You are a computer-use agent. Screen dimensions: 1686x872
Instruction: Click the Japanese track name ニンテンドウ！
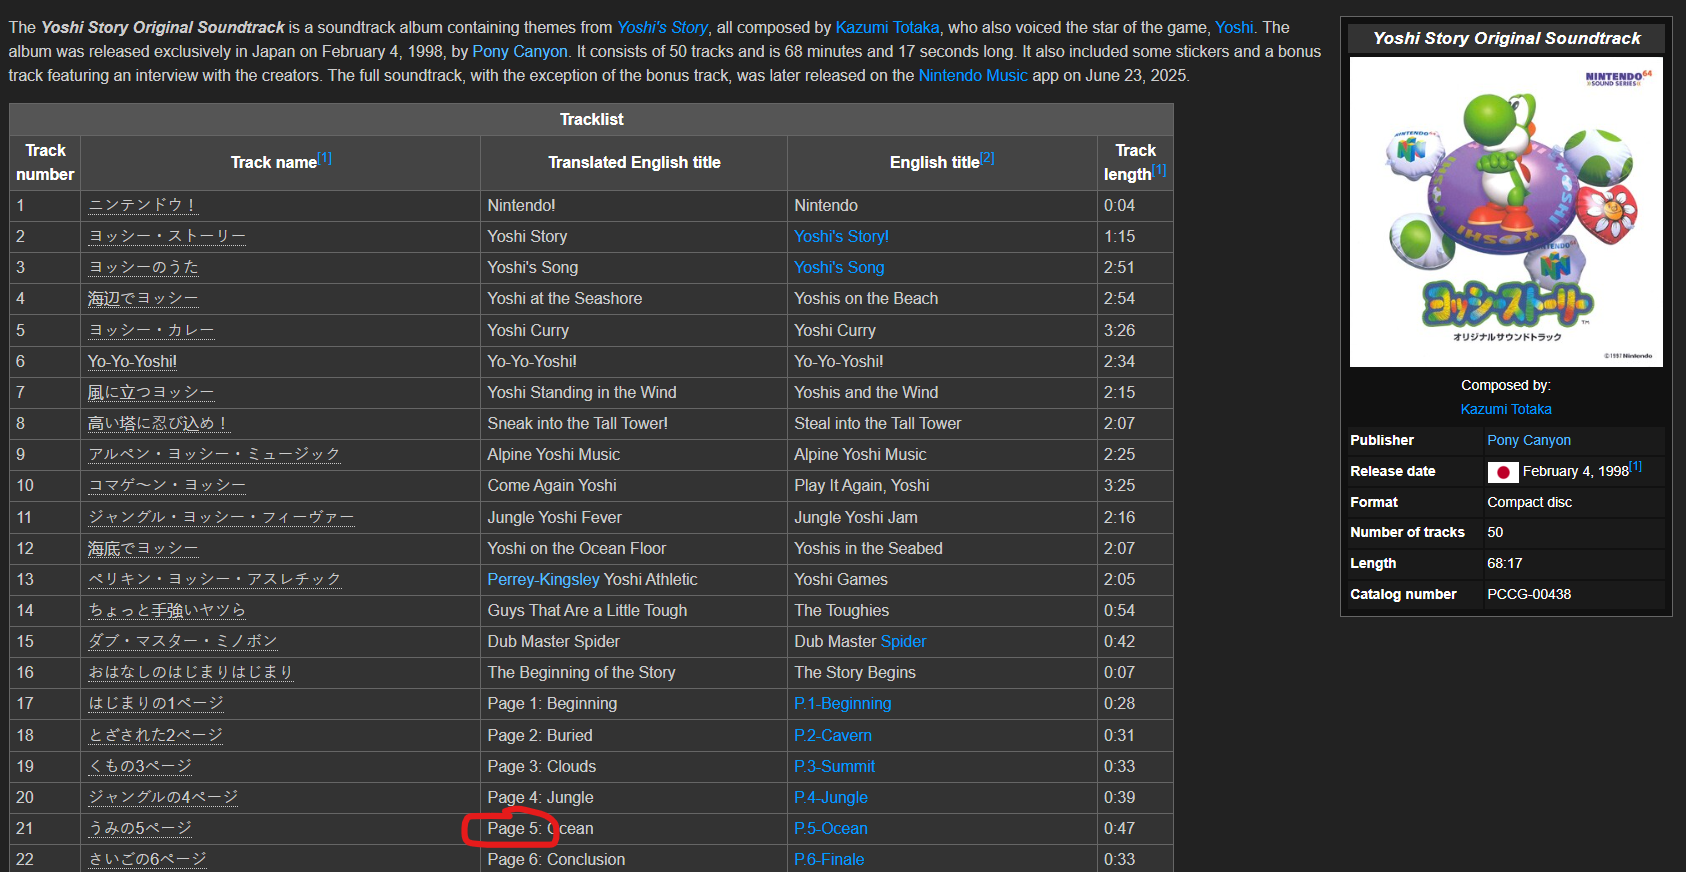(142, 205)
